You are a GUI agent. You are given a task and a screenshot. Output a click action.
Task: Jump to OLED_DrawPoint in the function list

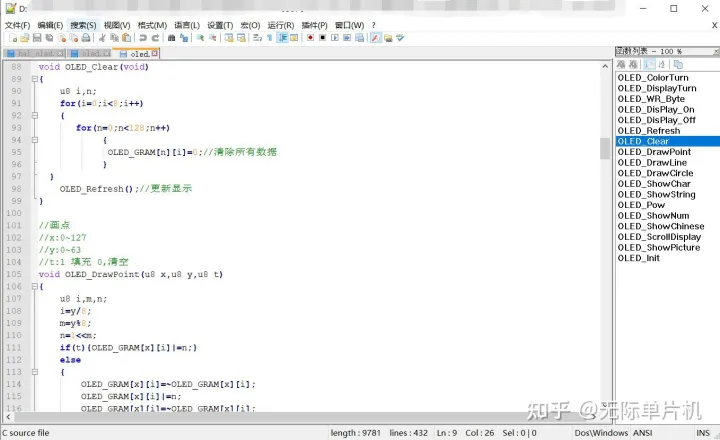654,152
